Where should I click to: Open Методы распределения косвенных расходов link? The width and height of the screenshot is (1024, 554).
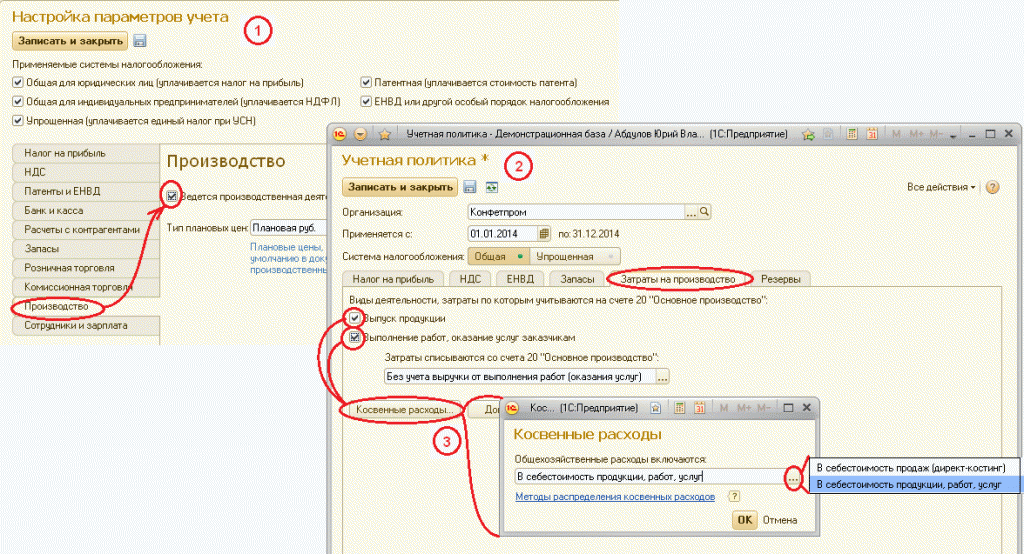(x=615, y=497)
